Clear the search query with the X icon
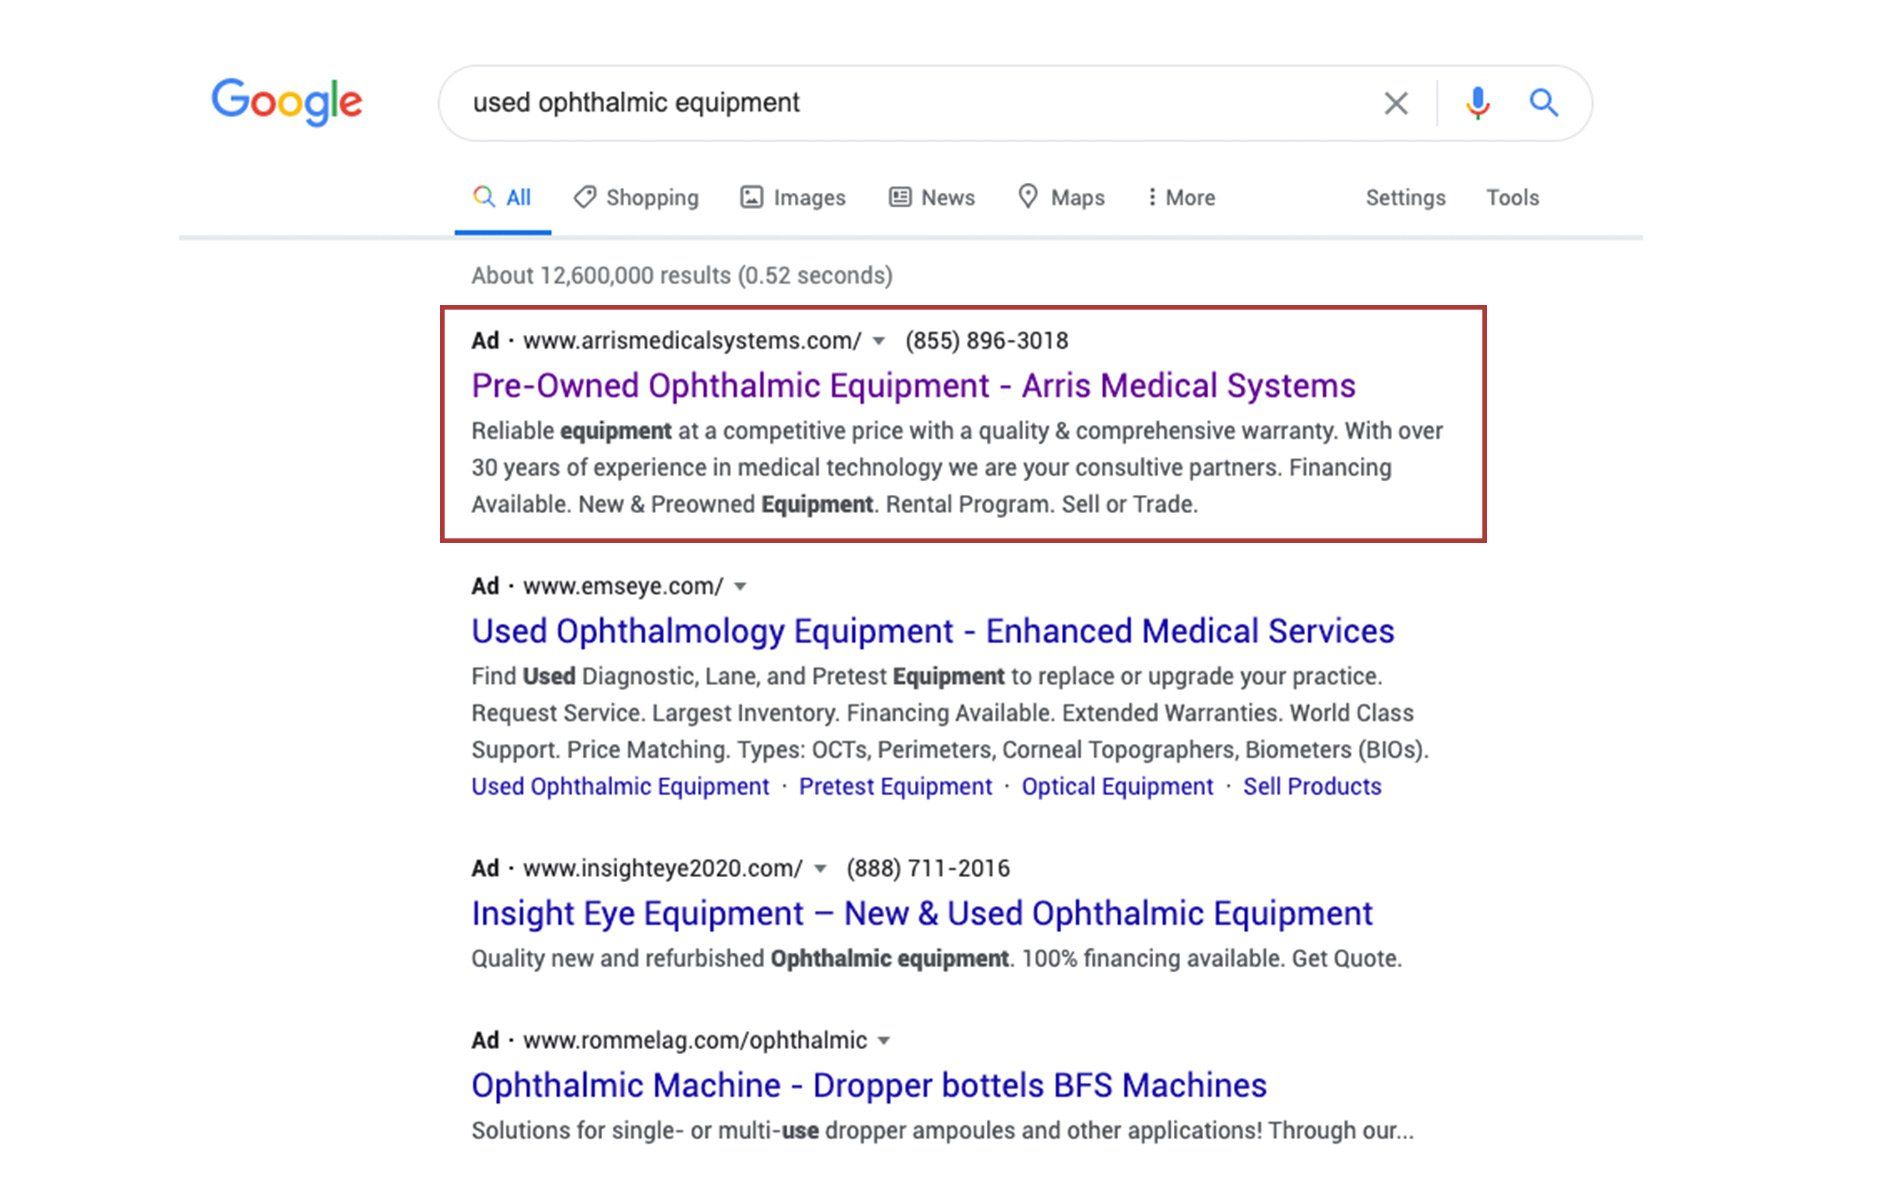Image resolution: width=1900 pixels, height=1200 pixels. [1396, 103]
